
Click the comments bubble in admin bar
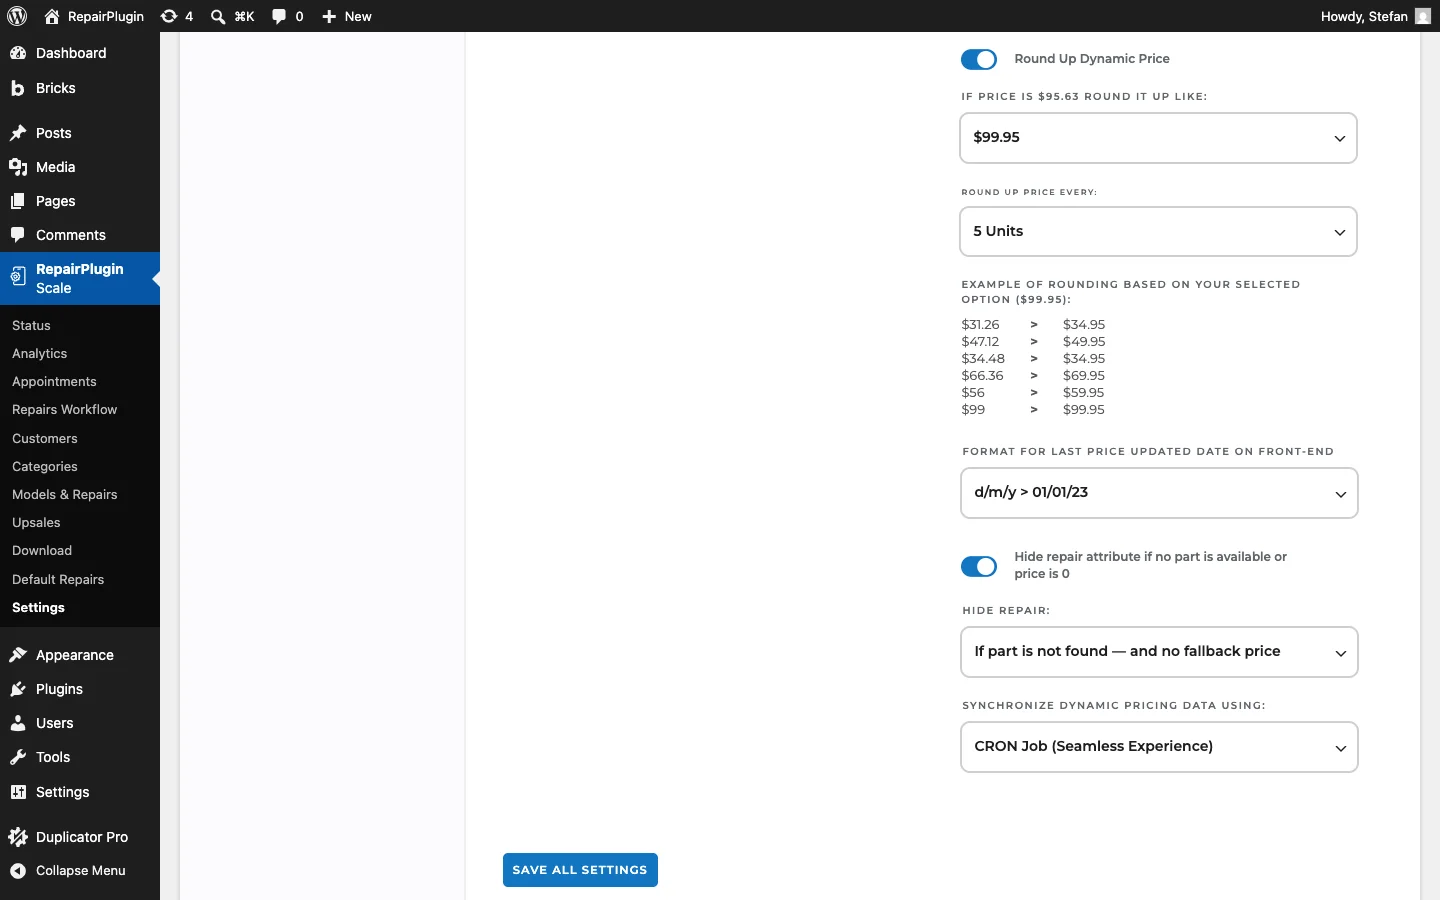tap(280, 16)
